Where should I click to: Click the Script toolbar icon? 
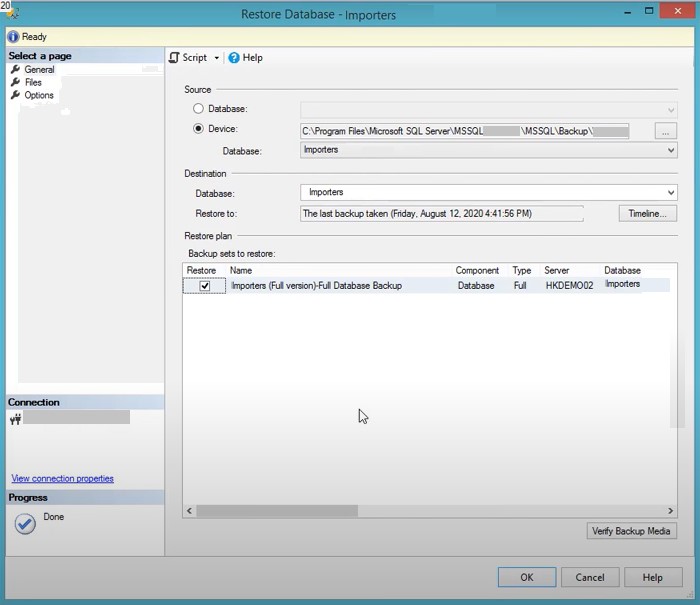[174, 58]
